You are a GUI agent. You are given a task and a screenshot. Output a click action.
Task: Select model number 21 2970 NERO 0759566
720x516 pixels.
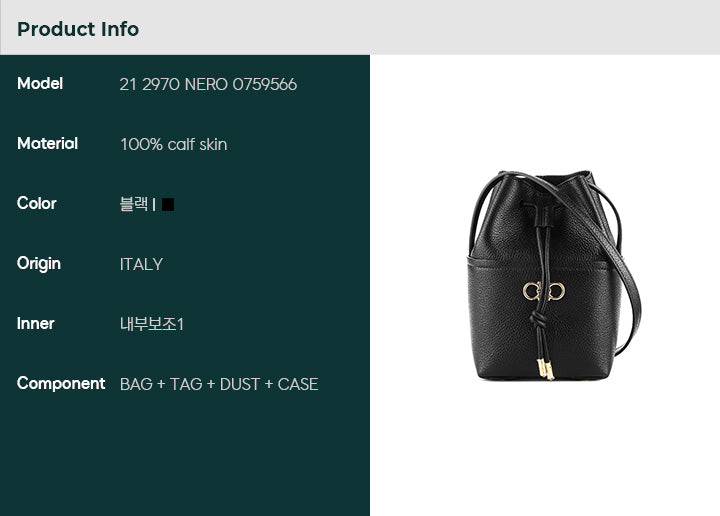tap(208, 84)
